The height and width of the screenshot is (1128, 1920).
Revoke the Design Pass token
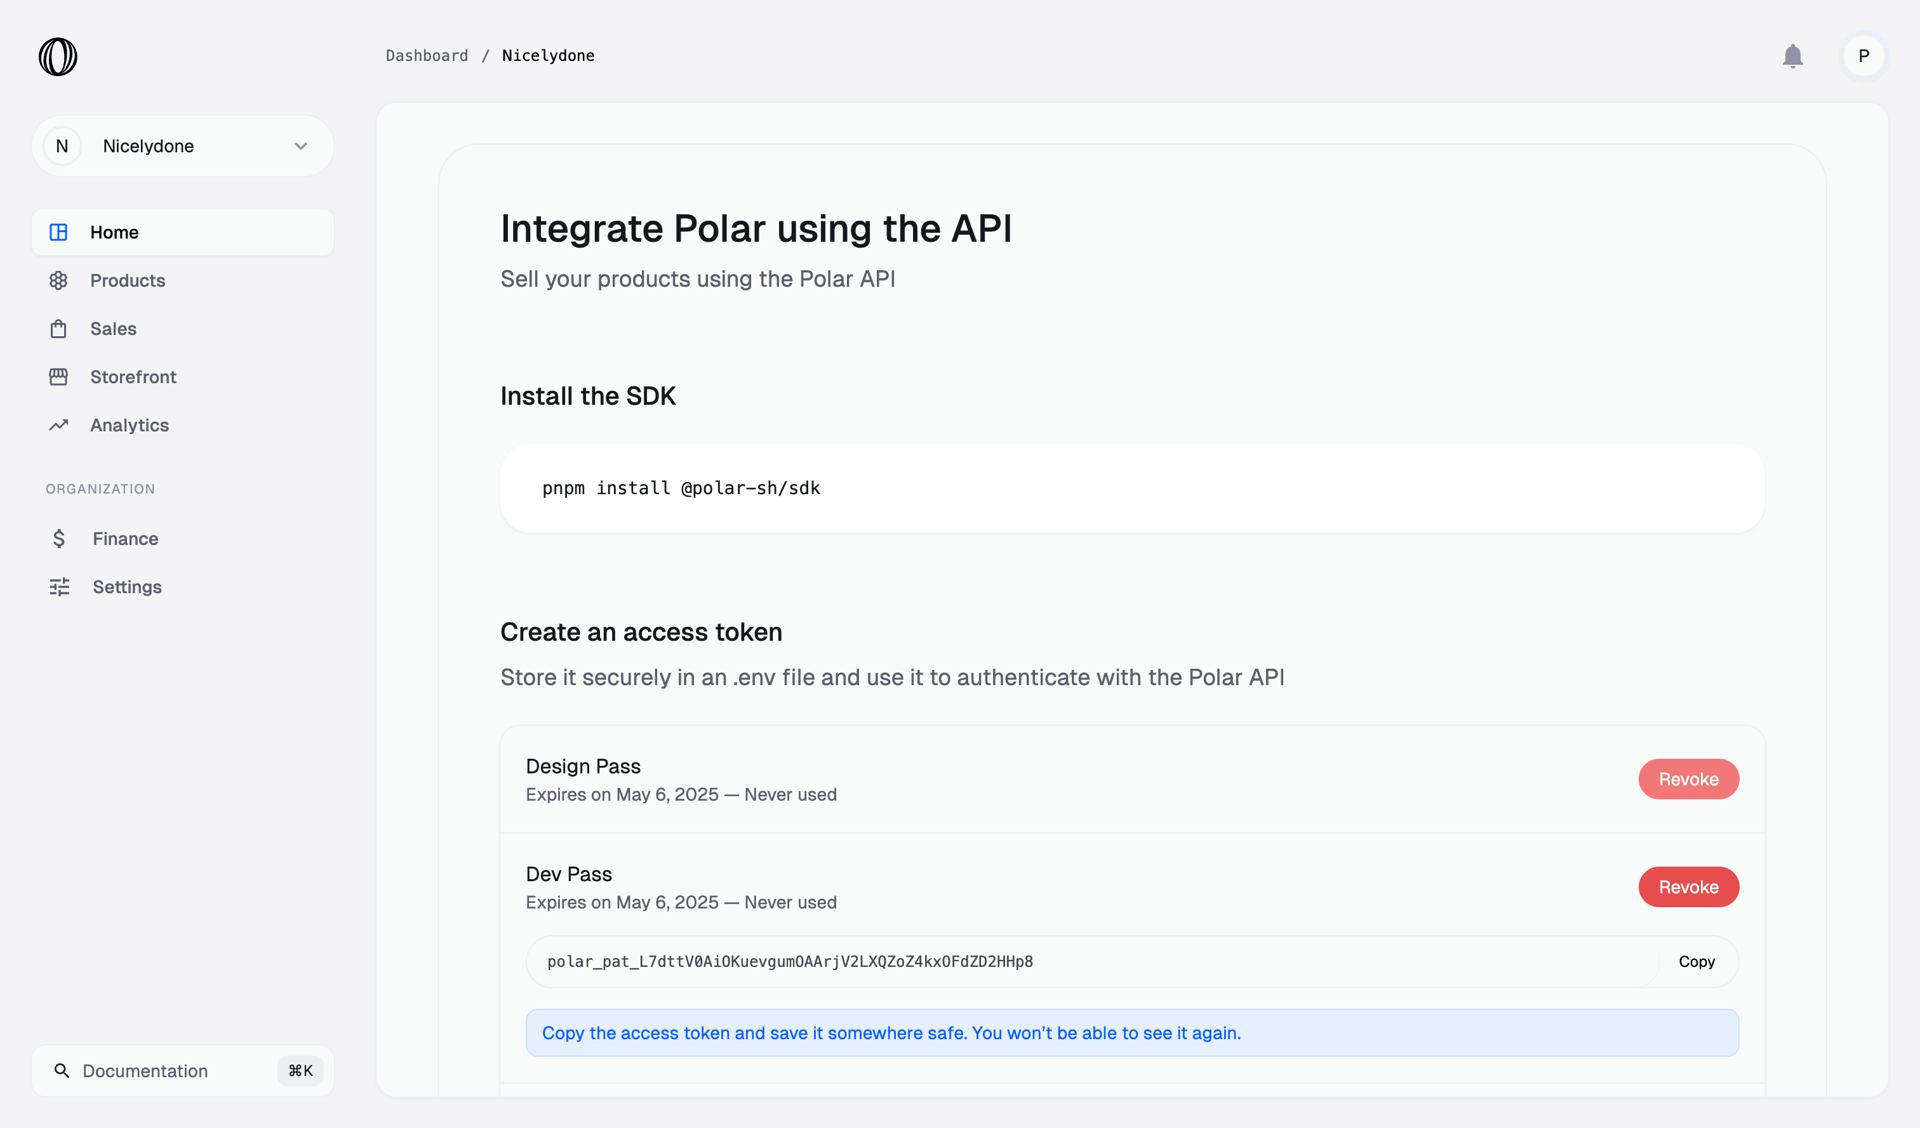(1688, 779)
